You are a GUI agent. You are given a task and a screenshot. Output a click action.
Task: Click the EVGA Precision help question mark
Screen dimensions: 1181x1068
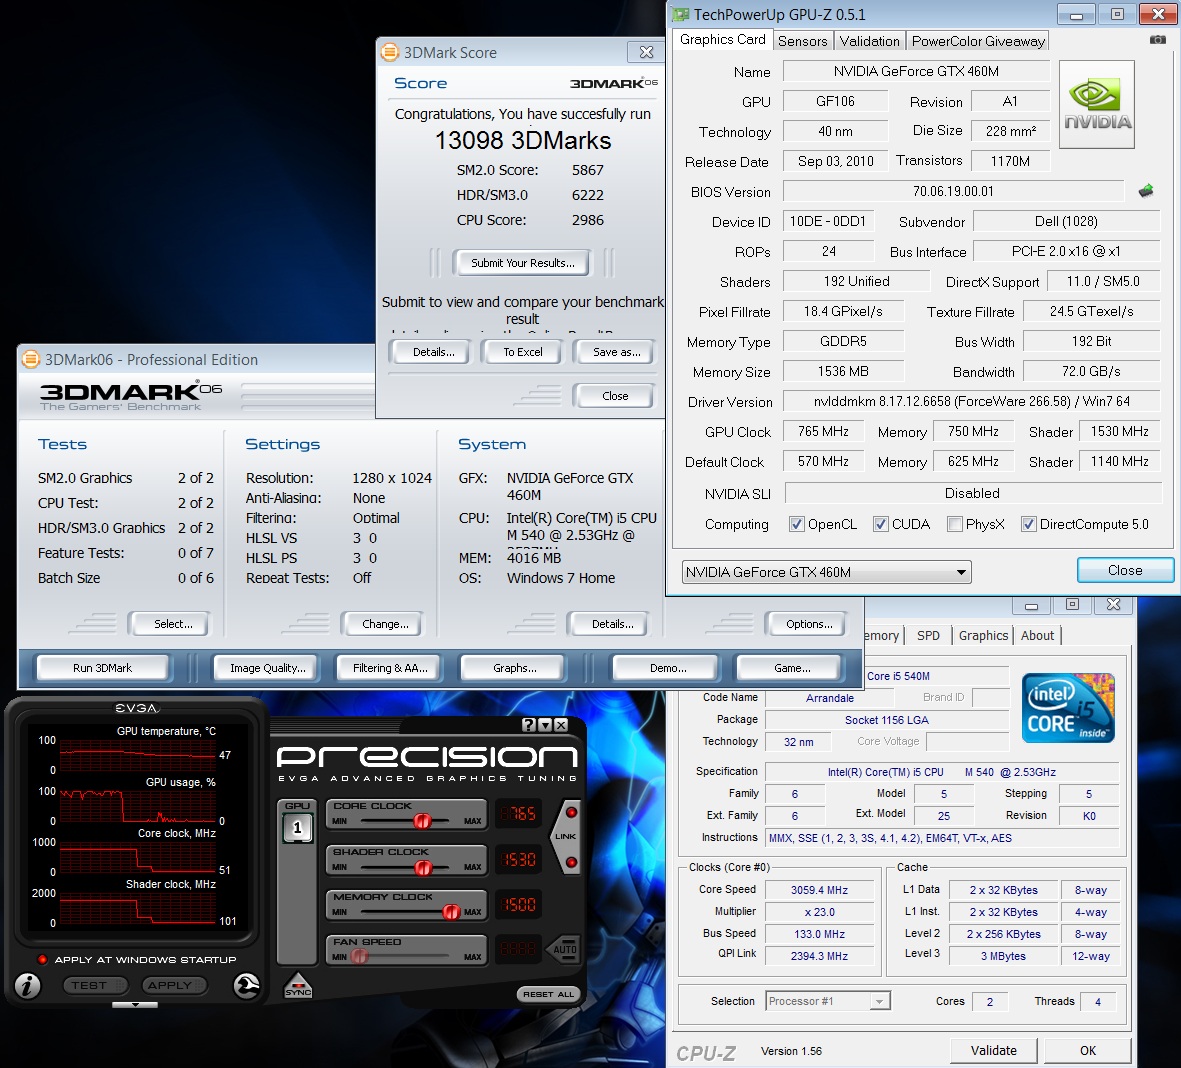tap(529, 725)
